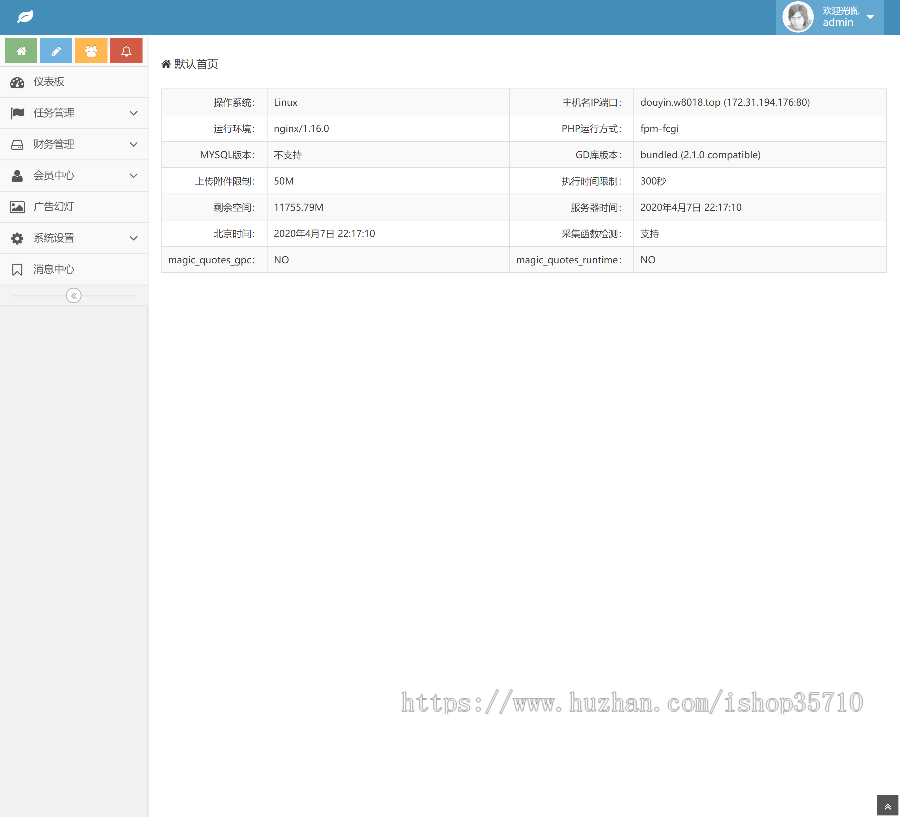This screenshot has width=900, height=817.
Task: Click the GD库版本 label
Action: pos(598,154)
